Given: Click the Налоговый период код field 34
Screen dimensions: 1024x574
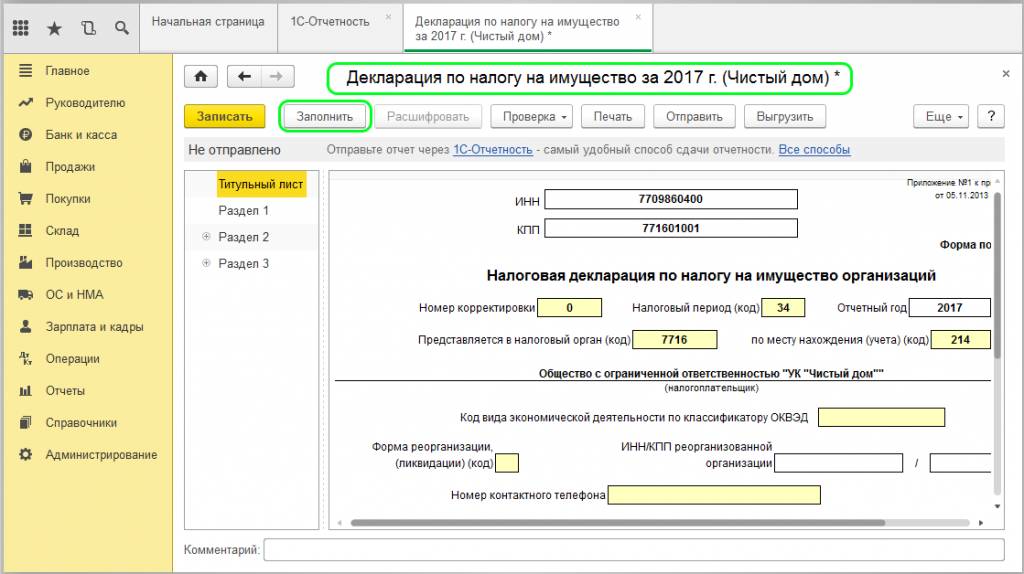Looking at the screenshot, I should pyautogui.click(x=783, y=308).
